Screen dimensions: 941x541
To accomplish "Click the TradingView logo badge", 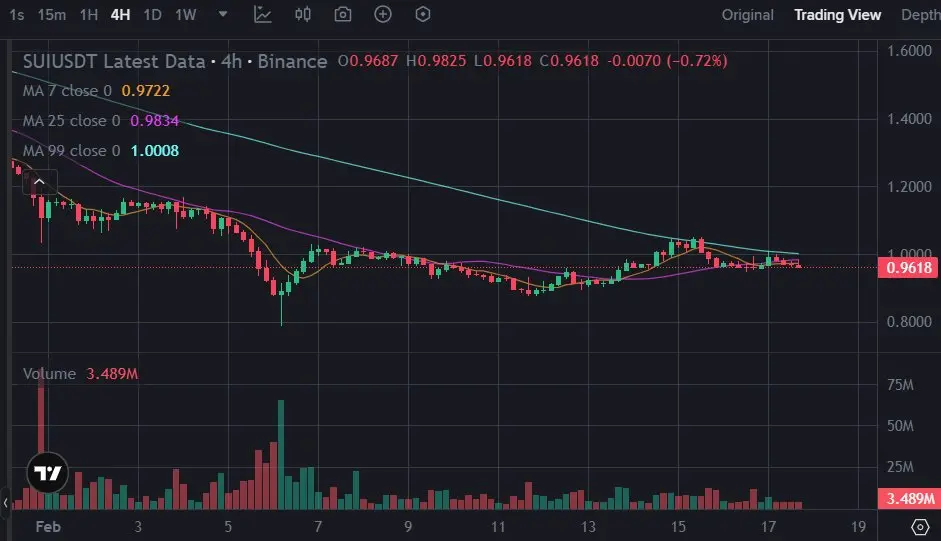I will (x=47, y=473).
